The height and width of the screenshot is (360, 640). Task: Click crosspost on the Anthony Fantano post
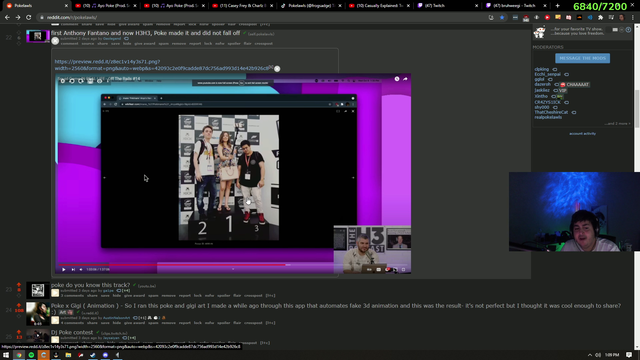263,43
